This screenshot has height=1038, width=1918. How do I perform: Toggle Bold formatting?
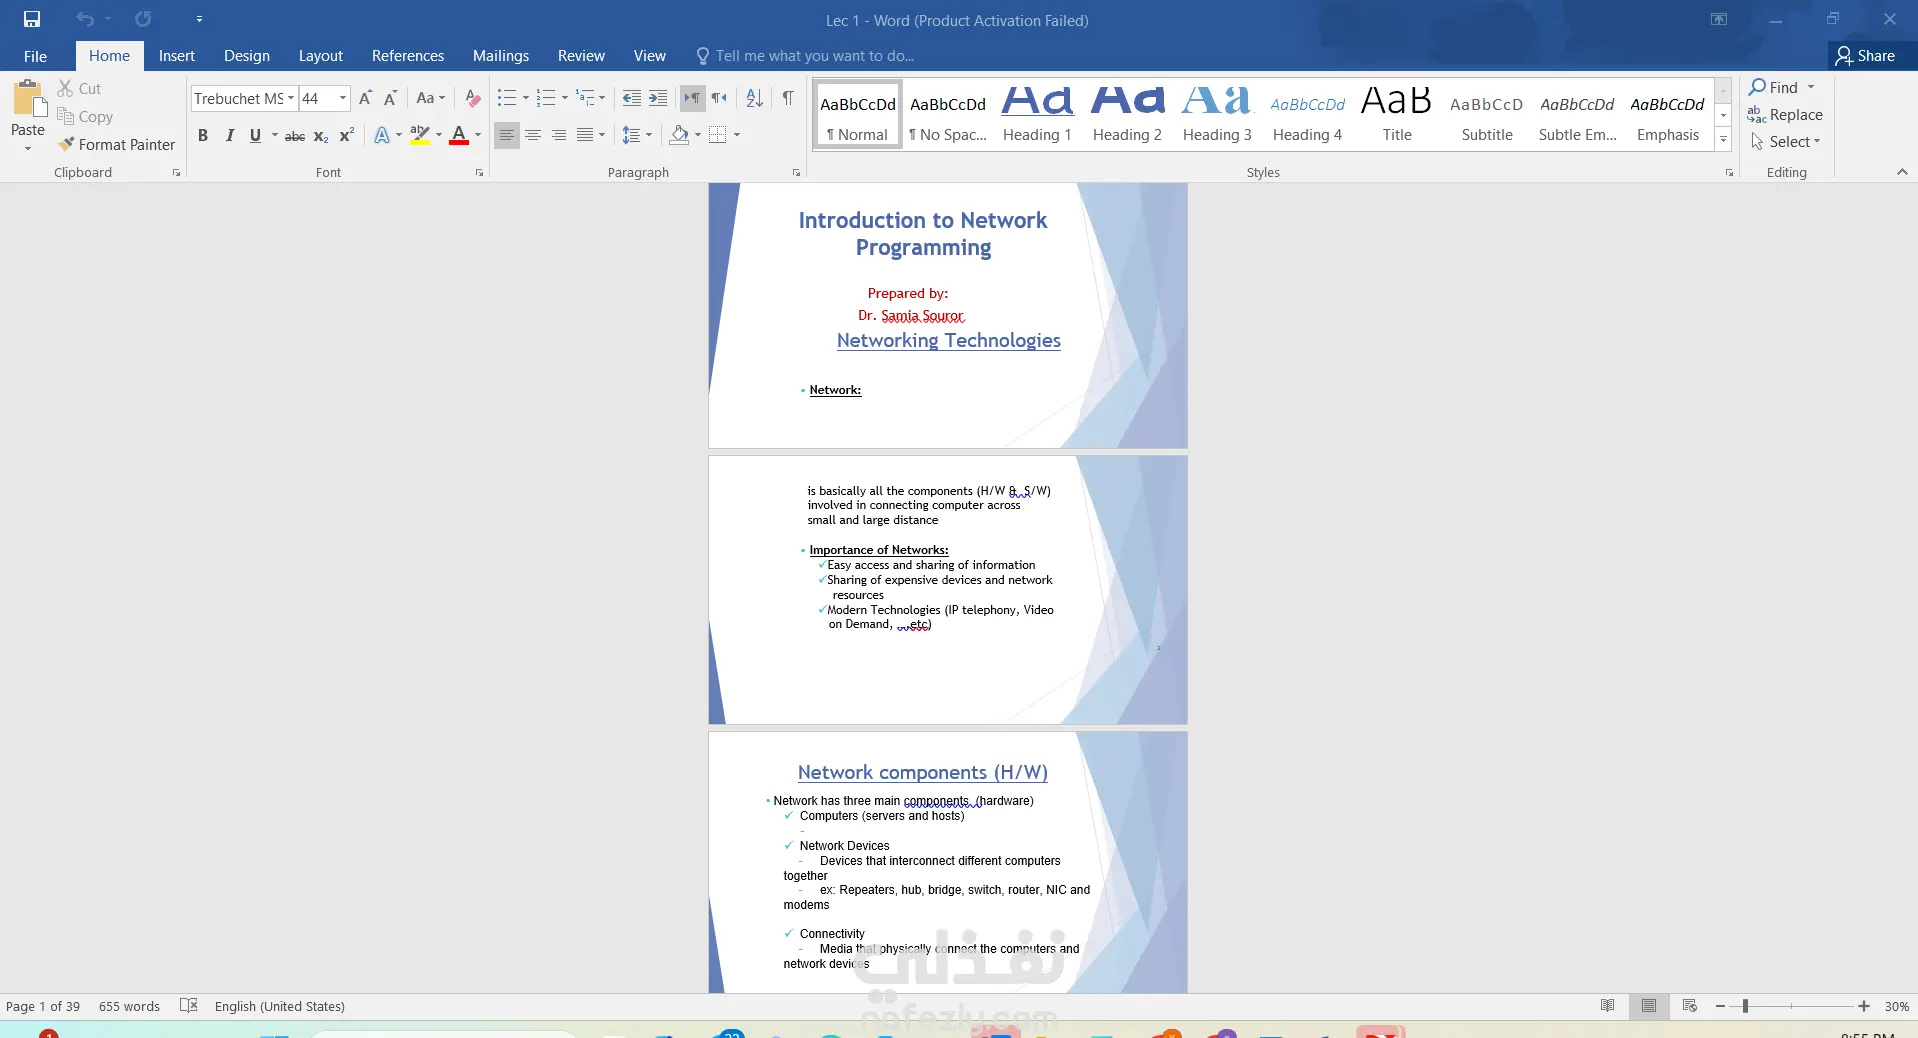pos(203,135)
